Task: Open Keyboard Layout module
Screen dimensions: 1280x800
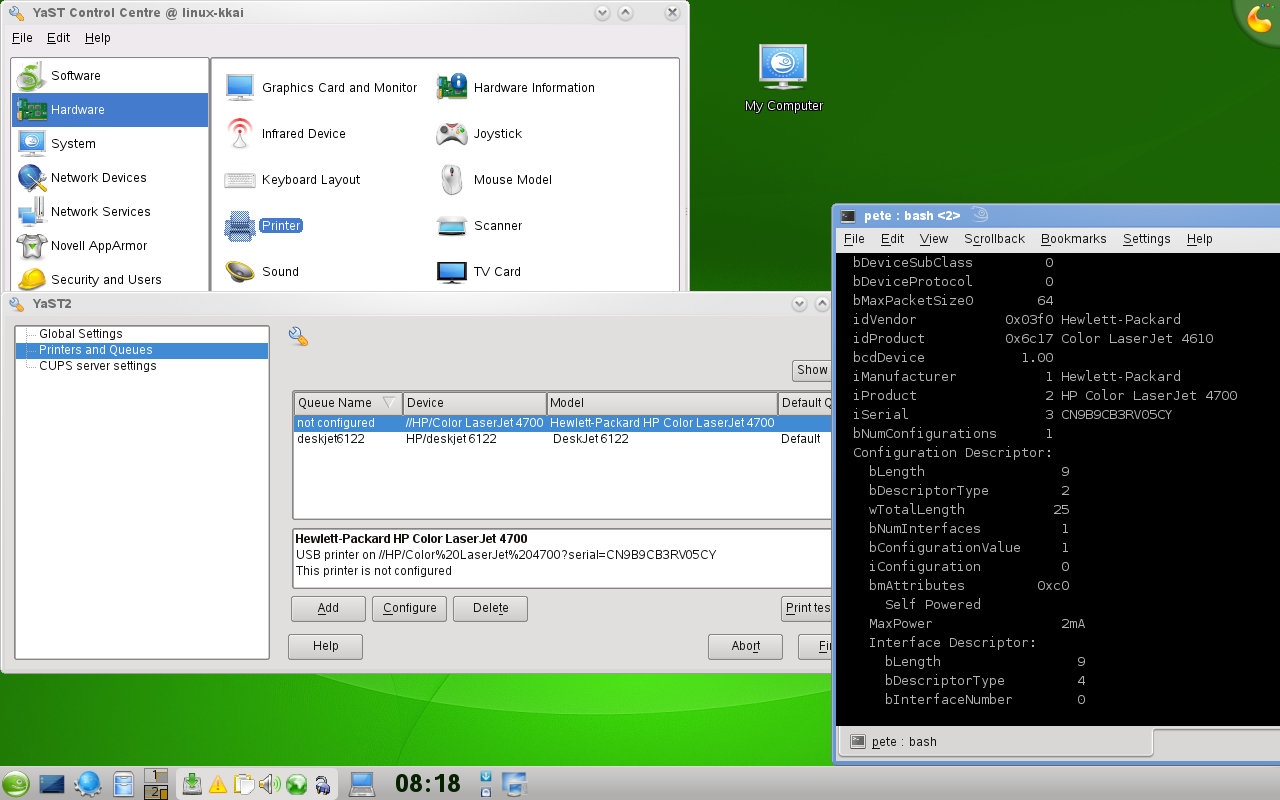Action: tap(292, 180)
